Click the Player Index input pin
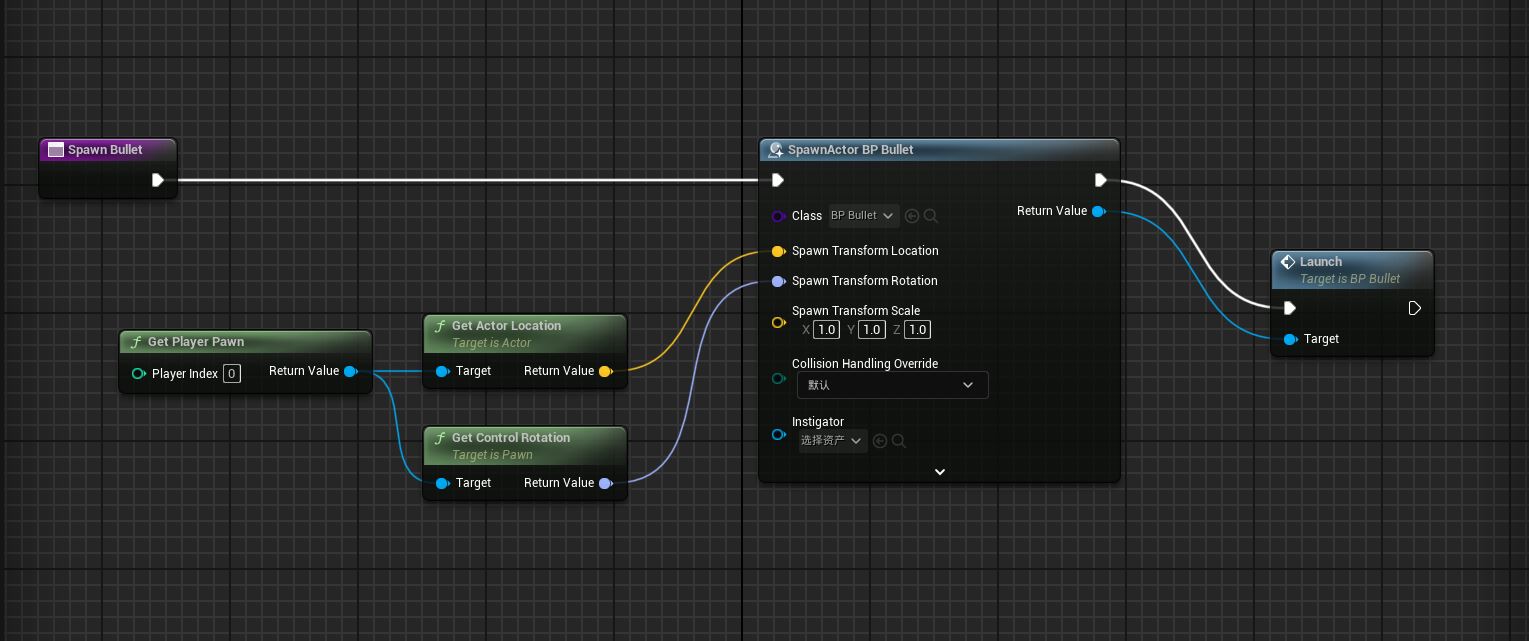1529x641 pixels. [x=138, y=374]
